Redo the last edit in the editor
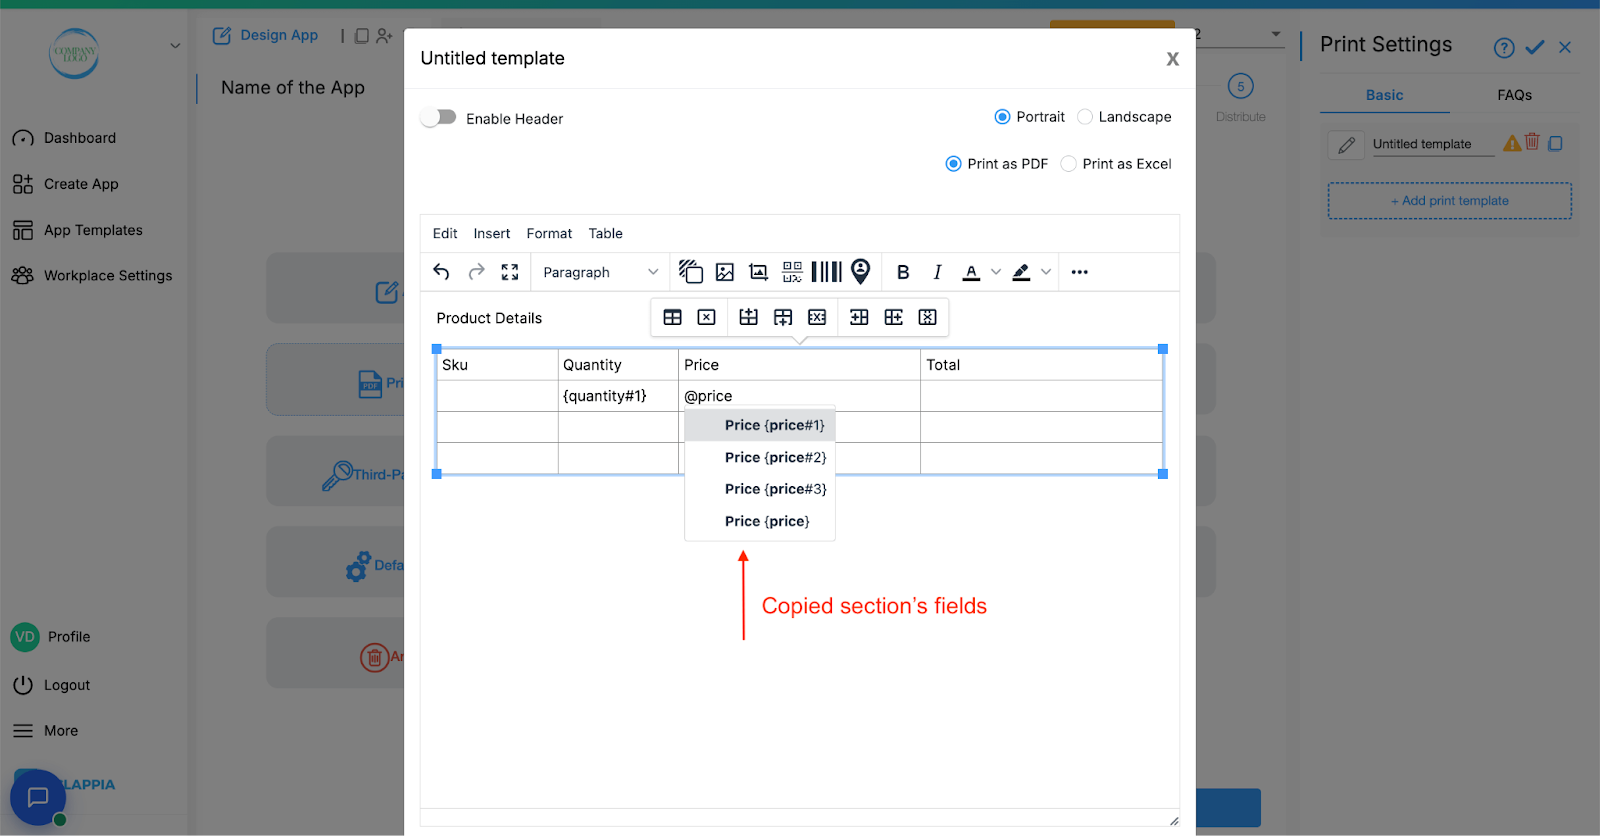 476,272
